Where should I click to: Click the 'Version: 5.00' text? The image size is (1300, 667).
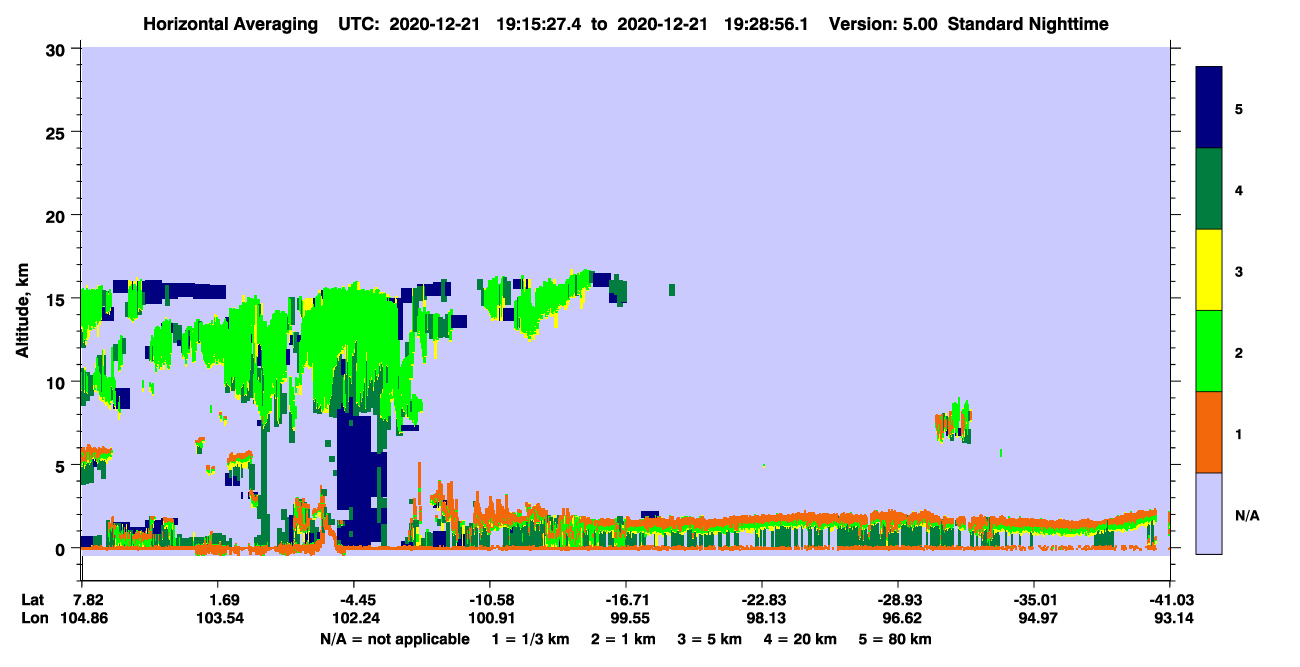(x=882, y=24)
